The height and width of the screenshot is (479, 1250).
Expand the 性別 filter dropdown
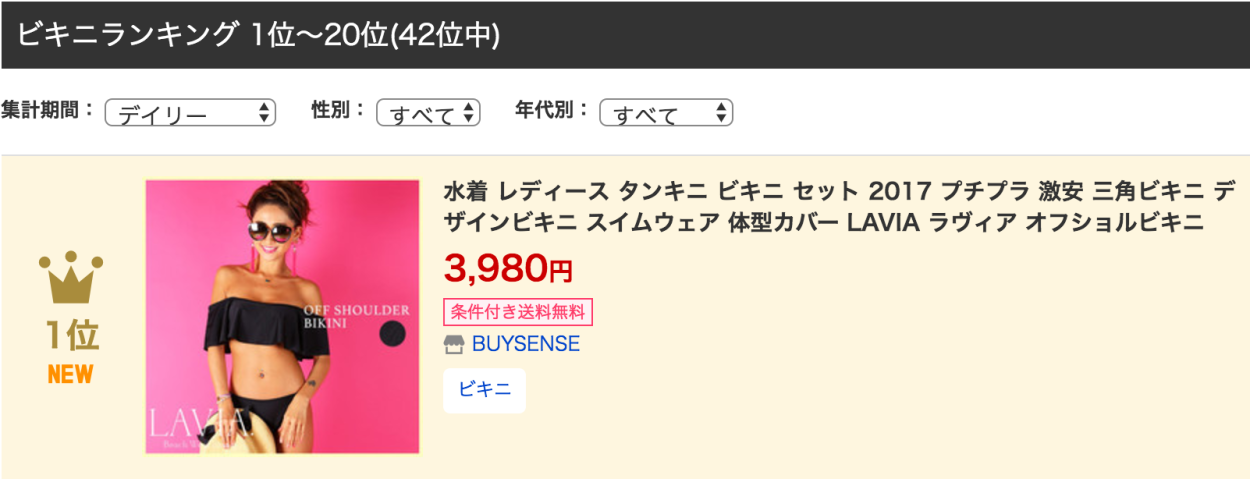(x=428, y=113)
